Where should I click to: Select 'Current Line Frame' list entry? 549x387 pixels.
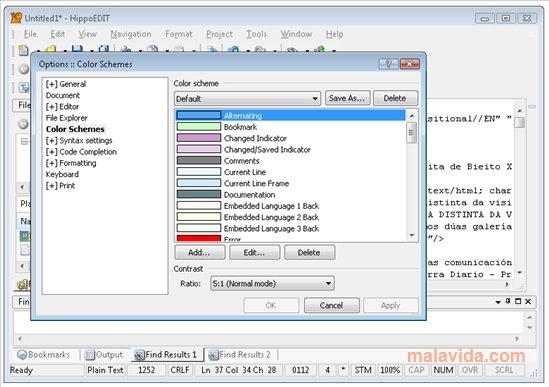(x=291, y=183)
